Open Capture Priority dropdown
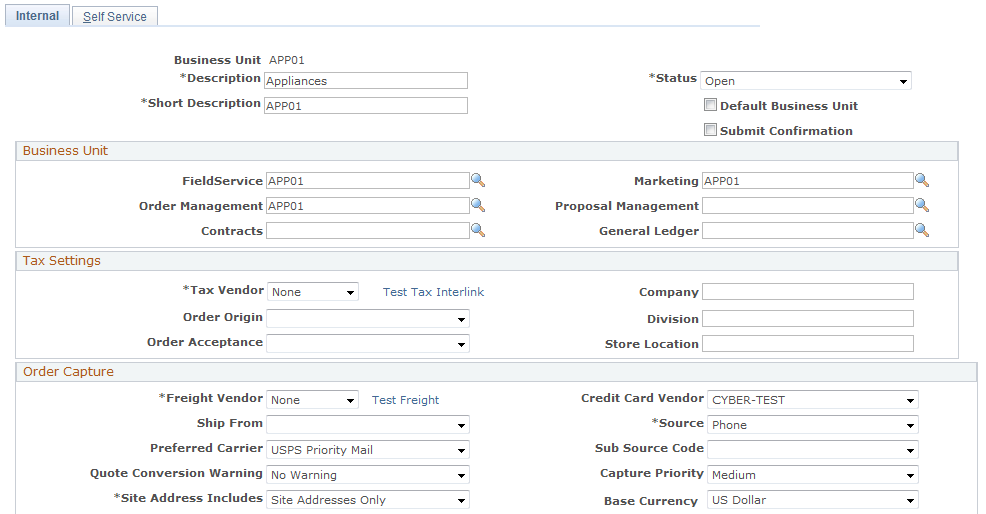 tap(812, 475)
